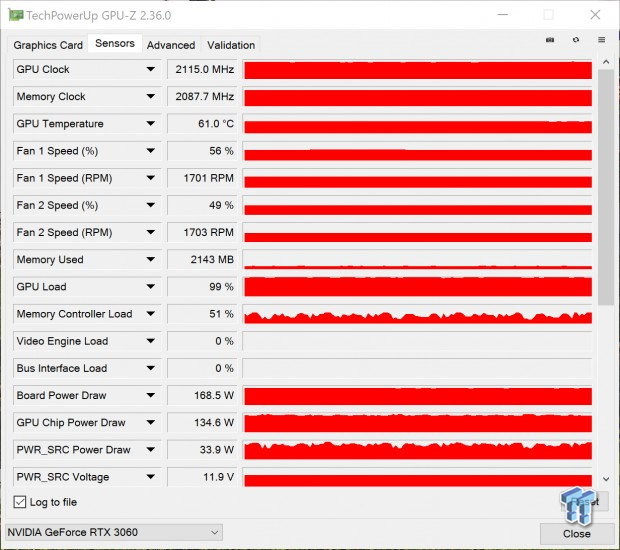Expand the Board Power Draw dropdown
The image size is (620, 550).
150,395
